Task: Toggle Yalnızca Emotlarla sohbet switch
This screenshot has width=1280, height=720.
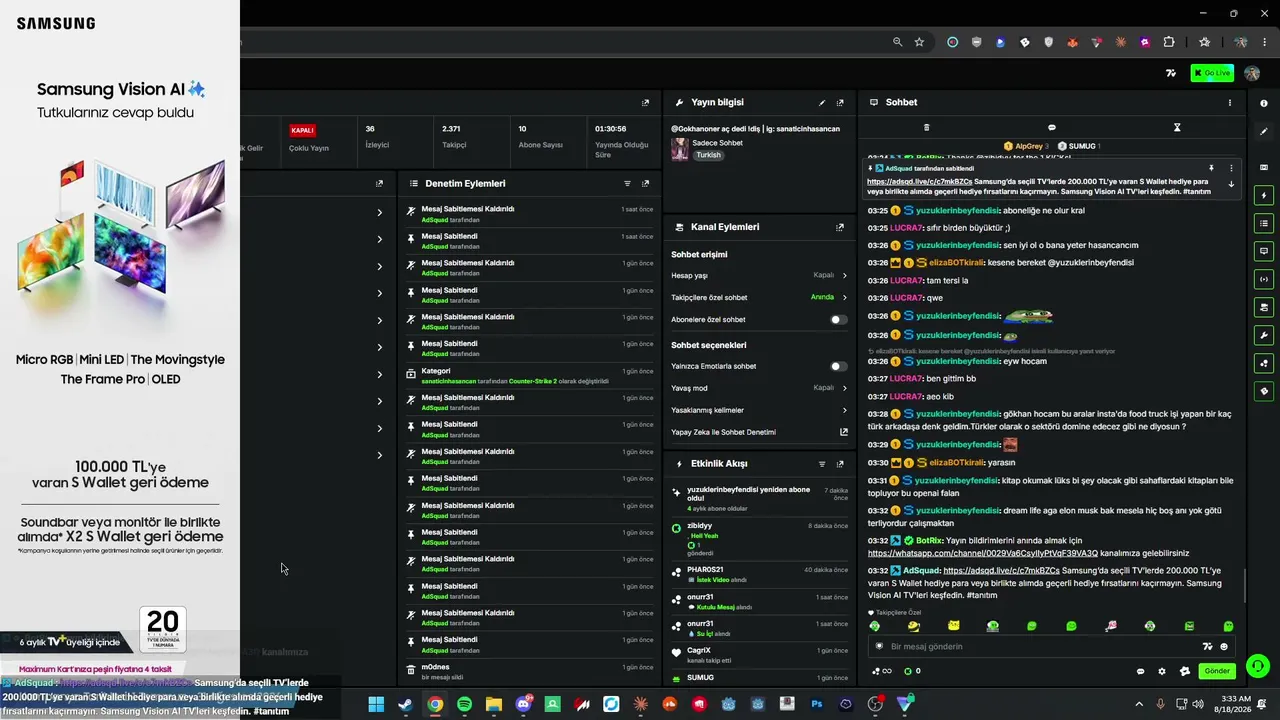Action: point(838,367)
